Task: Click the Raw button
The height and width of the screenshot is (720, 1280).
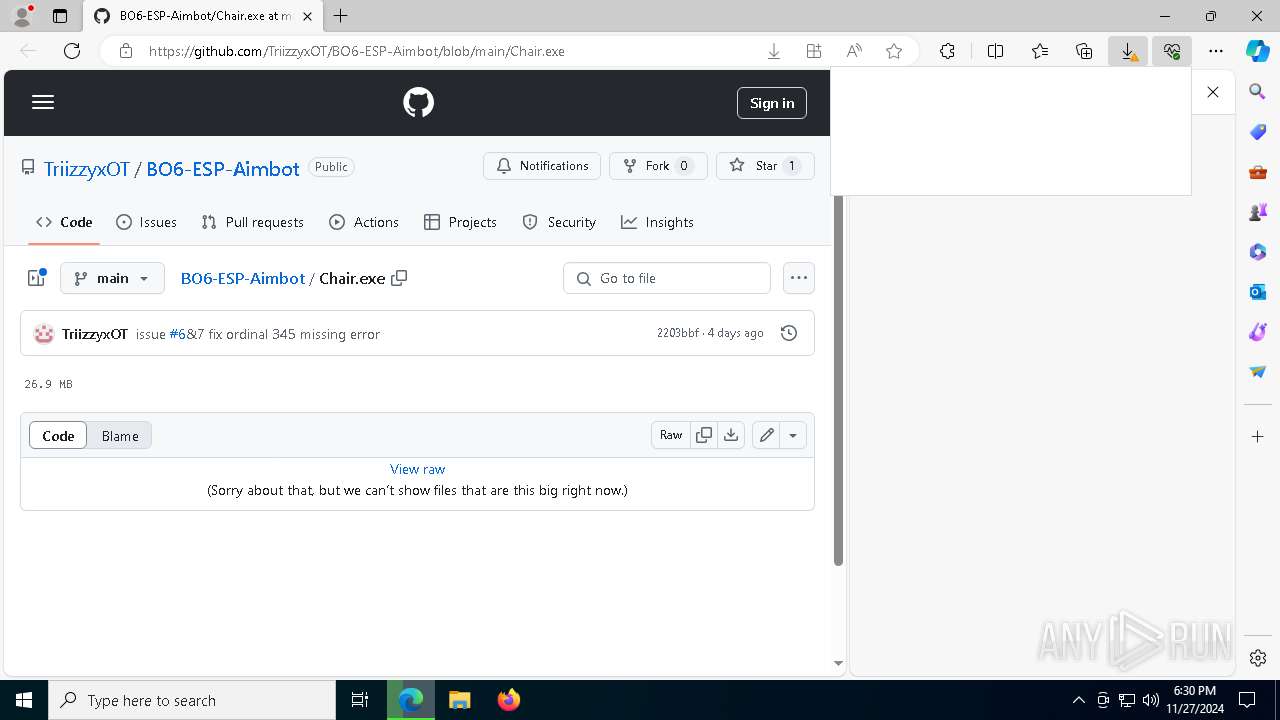Action: 671,435
